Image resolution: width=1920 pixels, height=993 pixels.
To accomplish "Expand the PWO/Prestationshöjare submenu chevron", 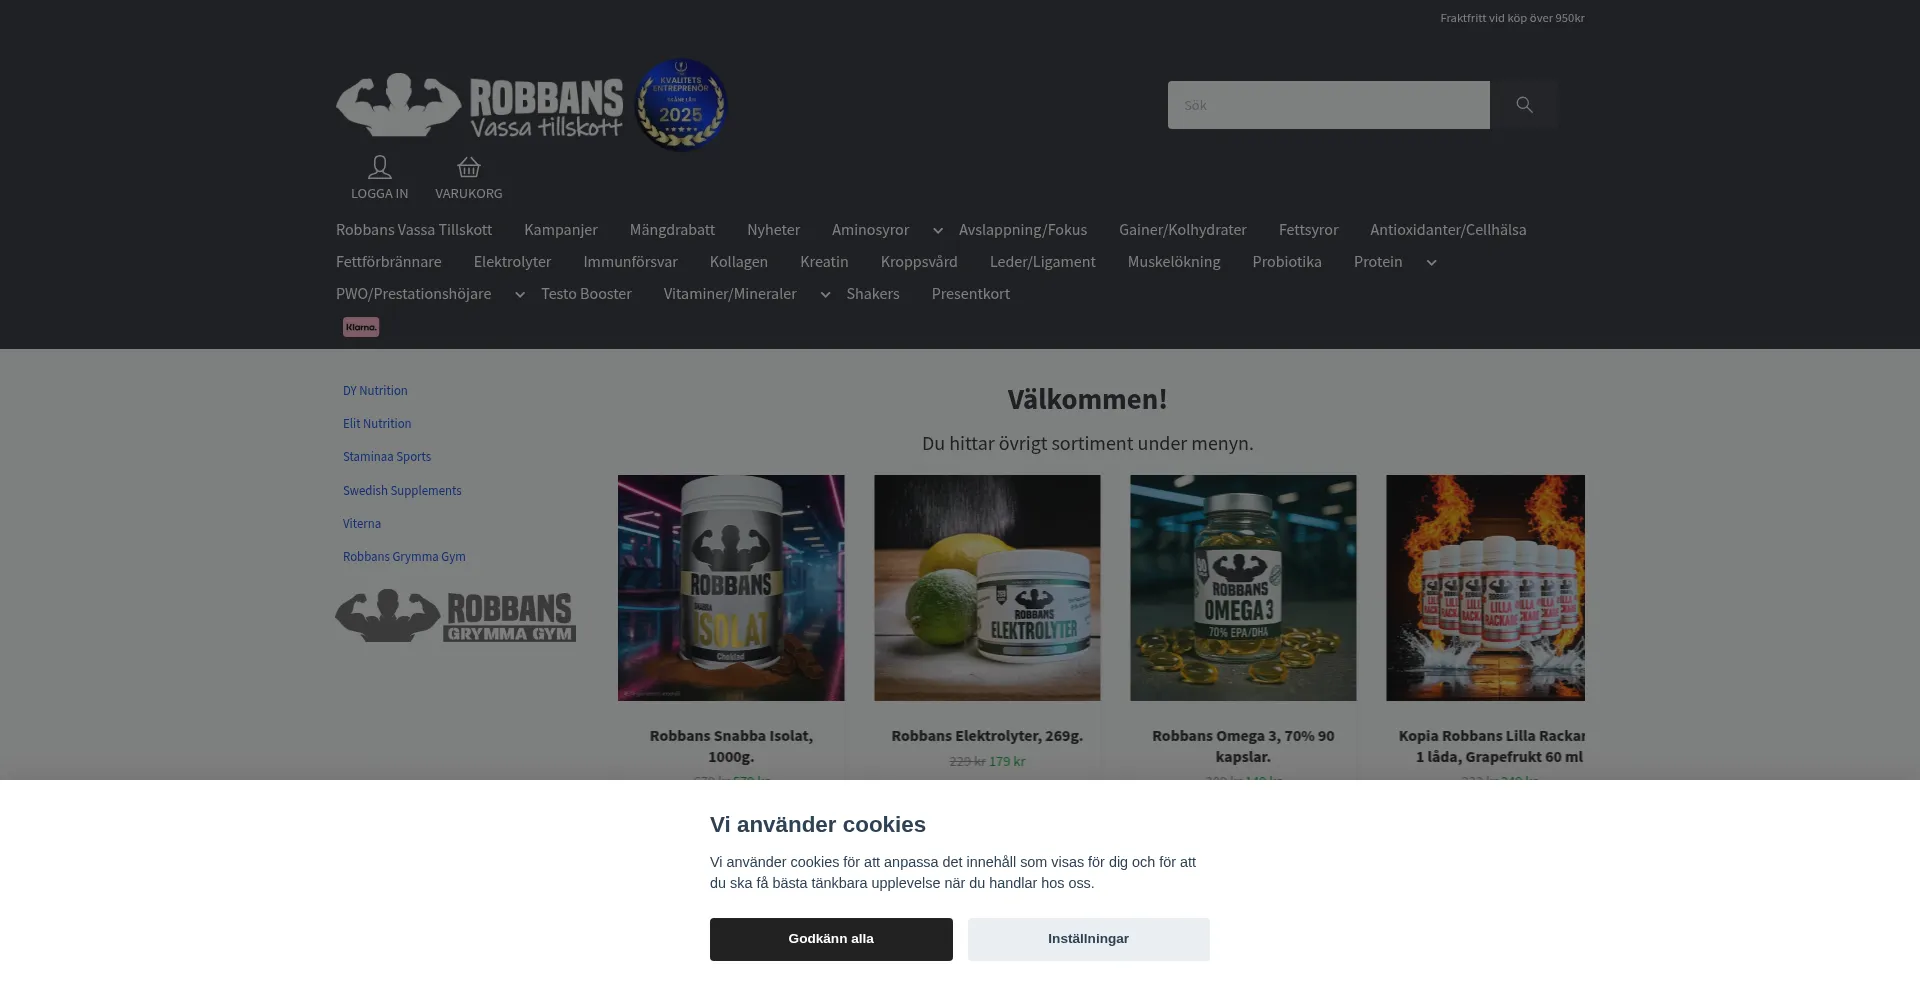I will click(520, 295).
